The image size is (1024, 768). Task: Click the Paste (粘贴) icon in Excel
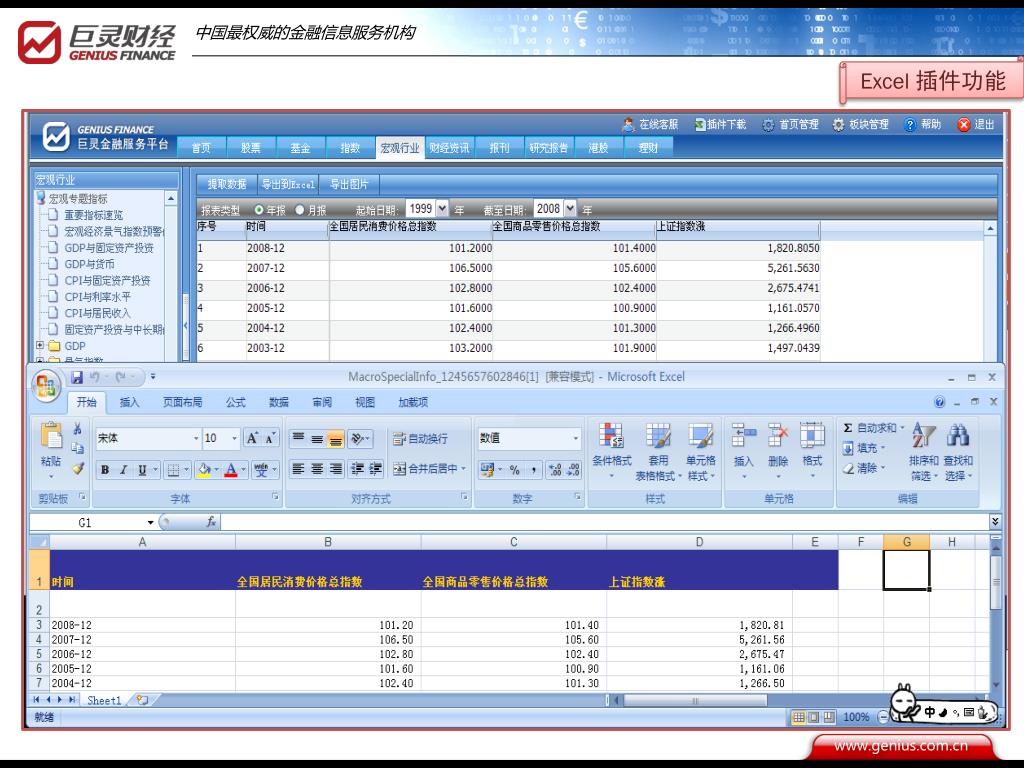50,440
